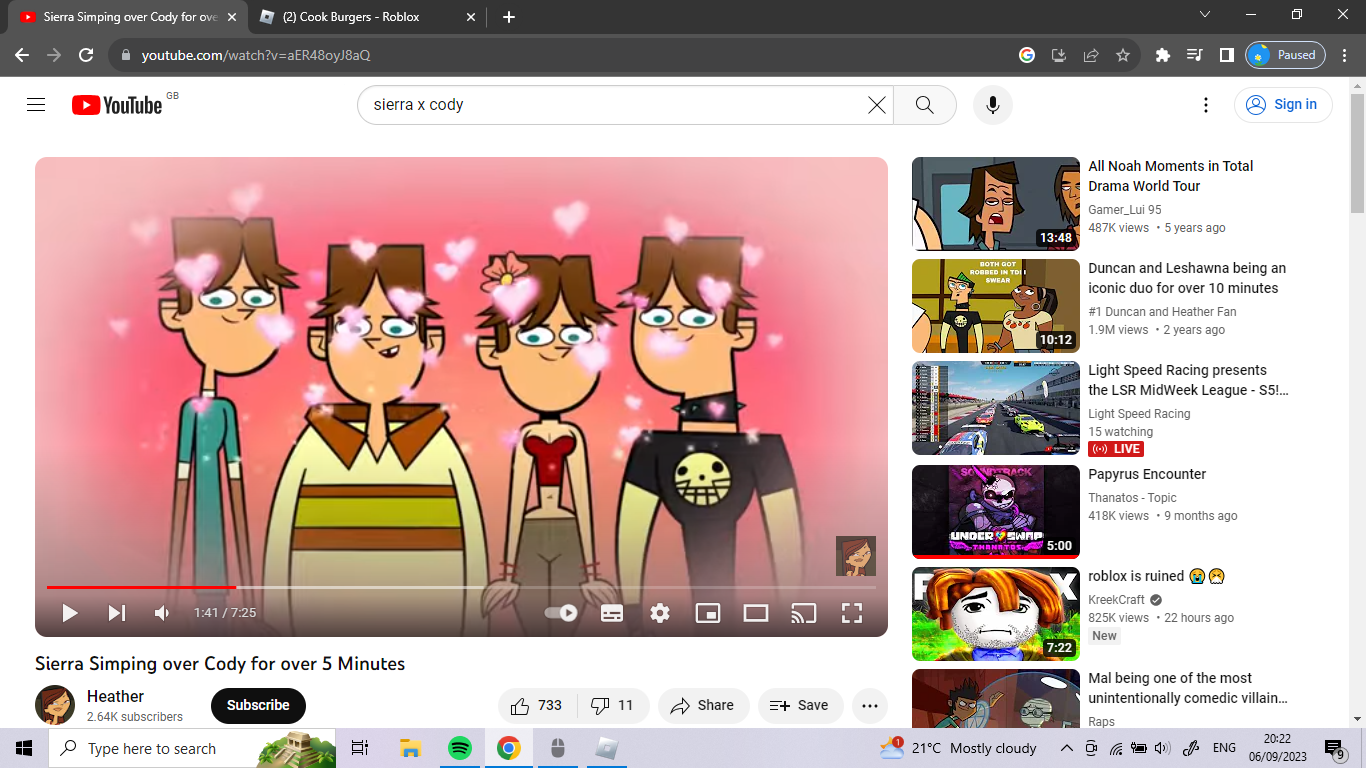This screenshot has height=768, width=1366.
Task: Click the Sign in button
Action: tap(1283, 105)
